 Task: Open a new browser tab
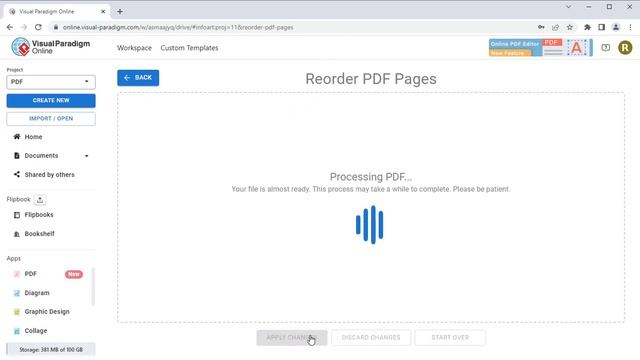click(120, 11)
